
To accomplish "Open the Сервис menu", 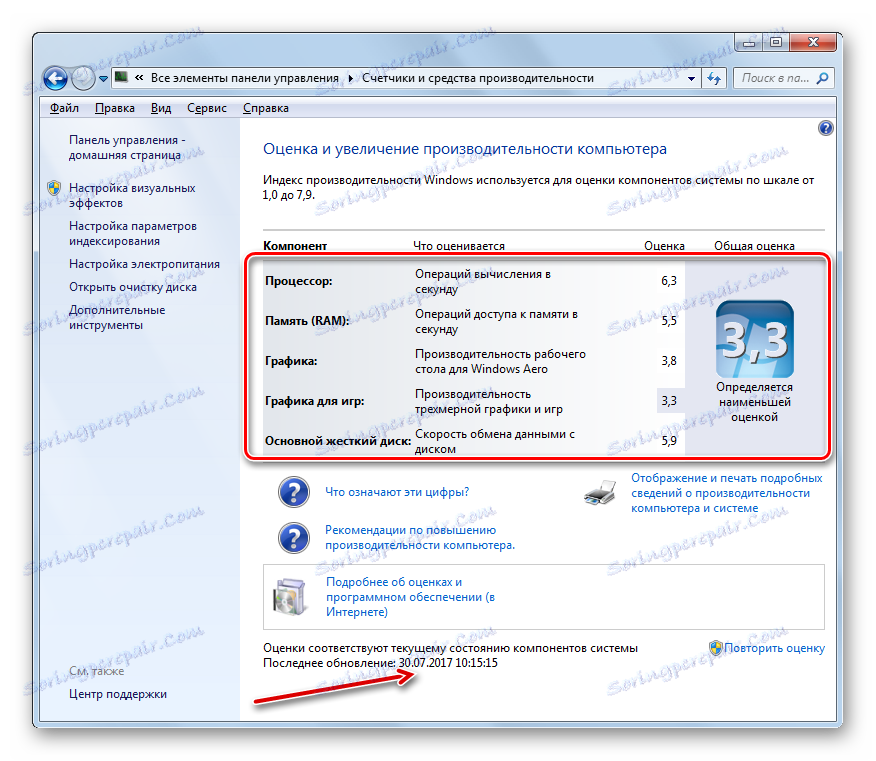I will (x=207, y=108).
